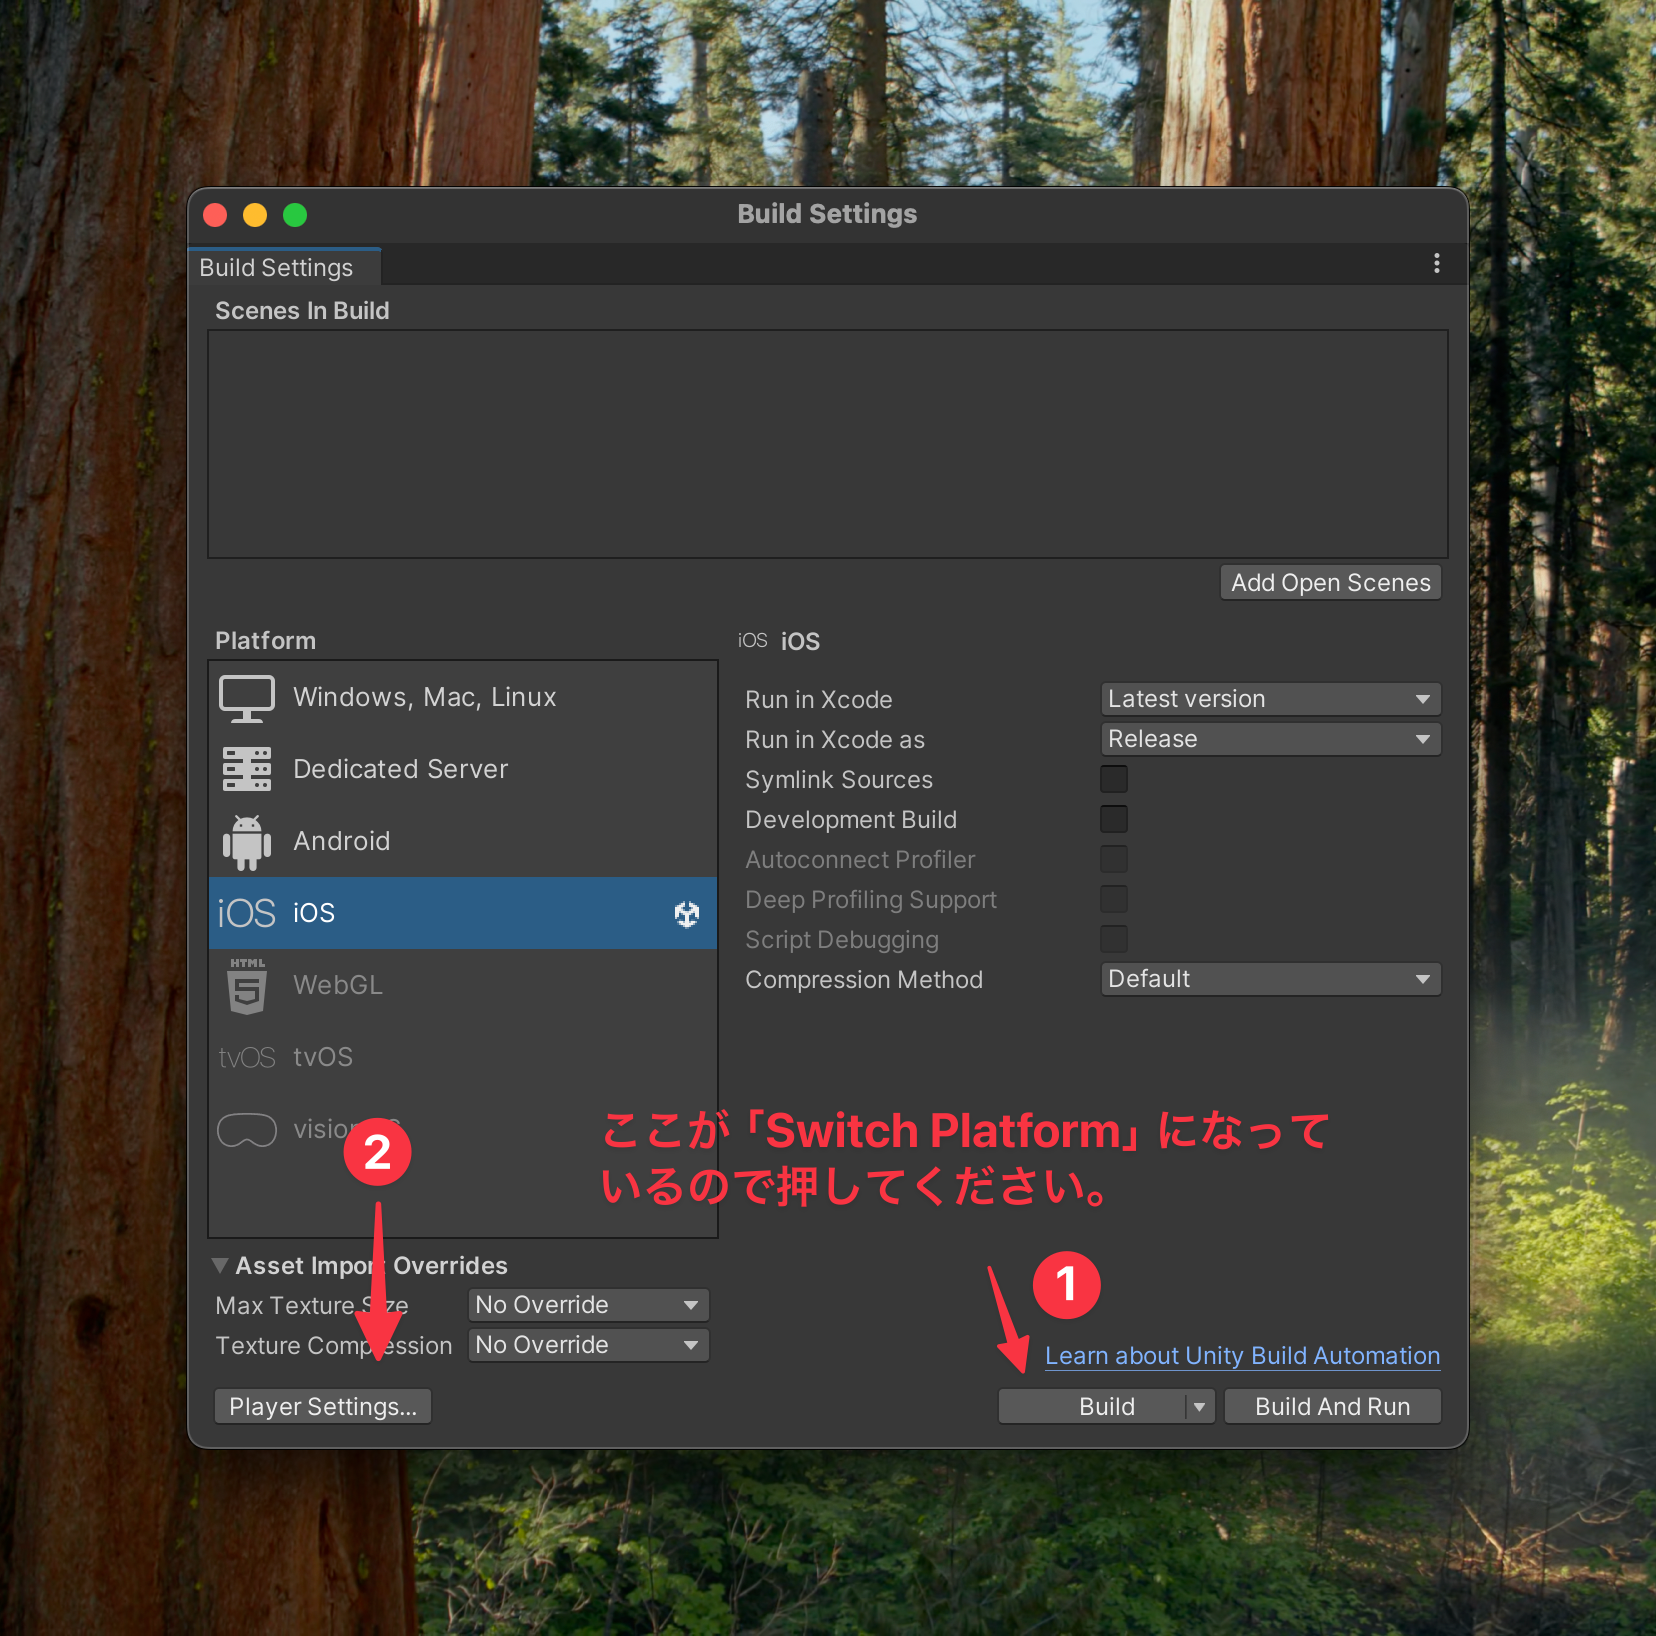The width and height of the screenshot is (1656, 1636).
Task: Open the Build button dropdown arrow
Action: (1199, 1407)
